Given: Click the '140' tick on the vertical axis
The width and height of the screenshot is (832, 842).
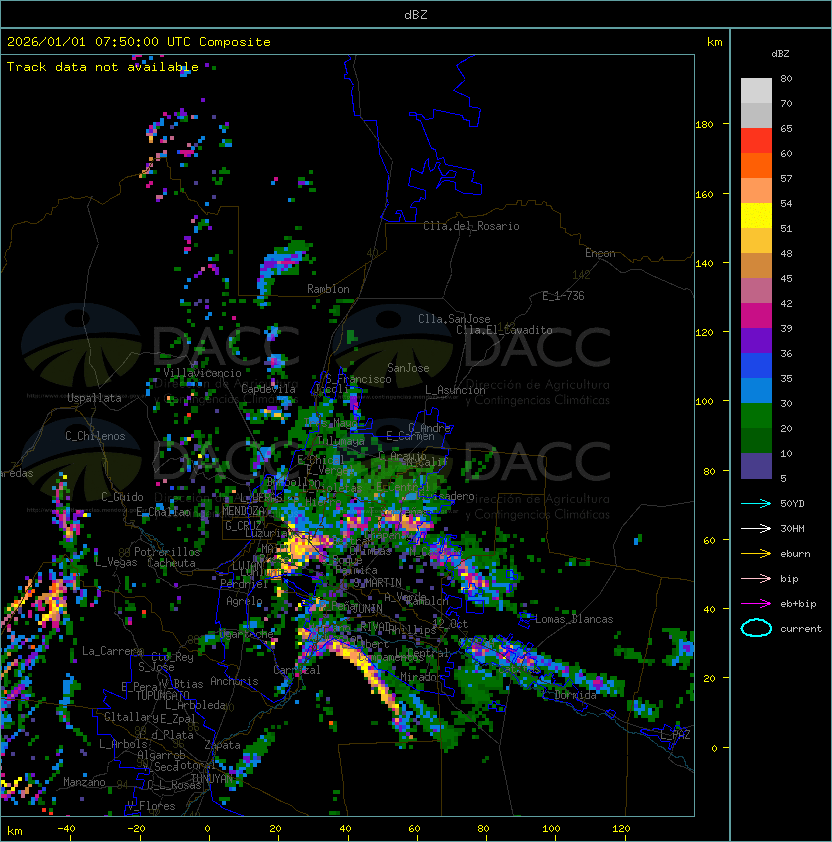Looking at the screenshot, I should click(x=704, y=264).
